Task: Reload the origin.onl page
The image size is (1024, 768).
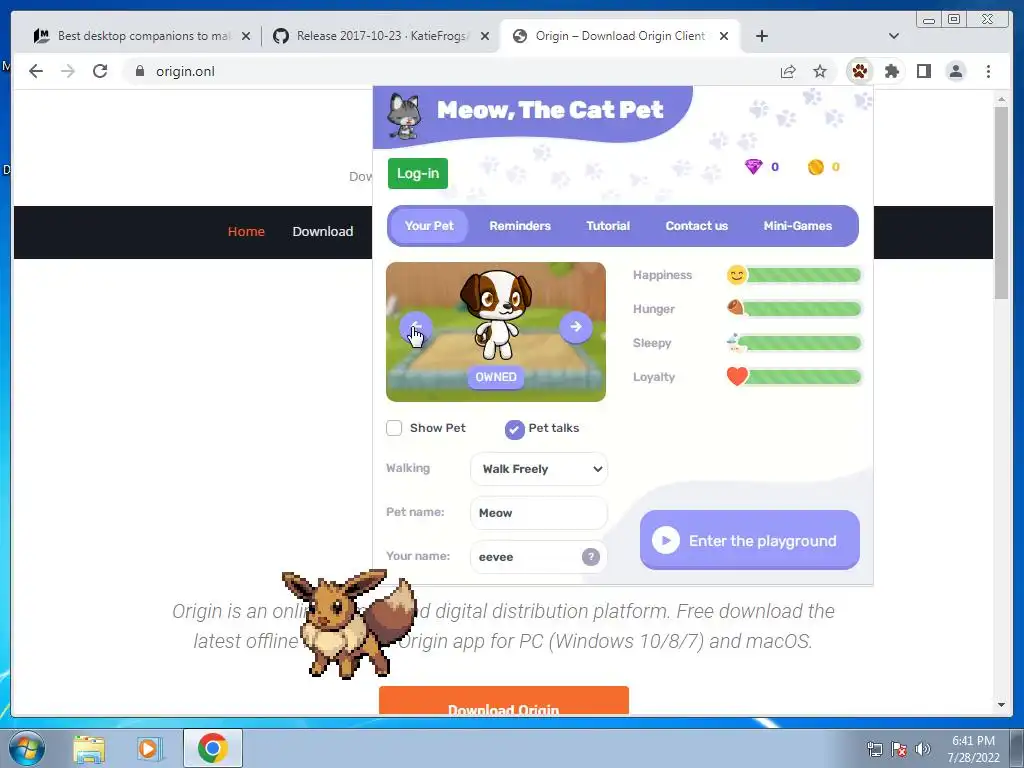Action: (x=100, y=71)
